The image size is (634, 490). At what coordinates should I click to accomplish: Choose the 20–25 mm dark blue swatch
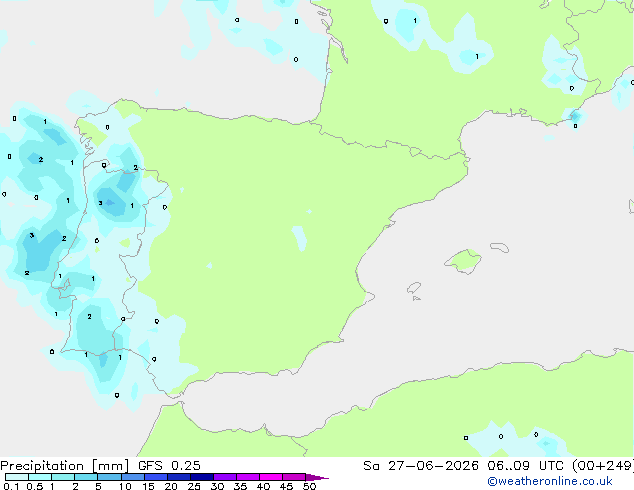[178, 477]
